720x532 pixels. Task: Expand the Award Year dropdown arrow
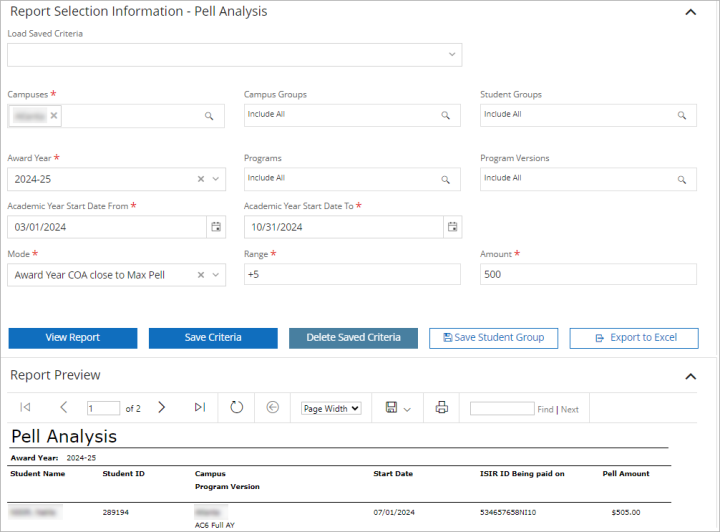pos(216,179)
